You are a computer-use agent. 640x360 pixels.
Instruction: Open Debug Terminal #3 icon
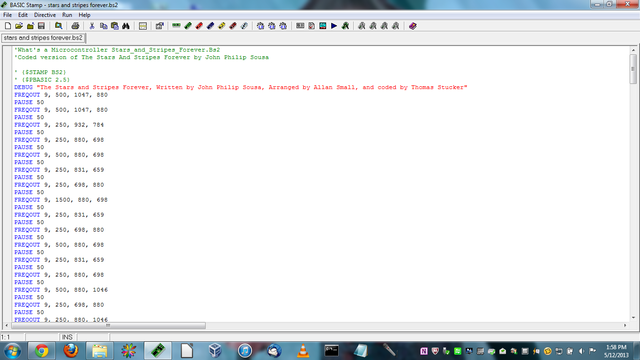(x=384, y=26)
